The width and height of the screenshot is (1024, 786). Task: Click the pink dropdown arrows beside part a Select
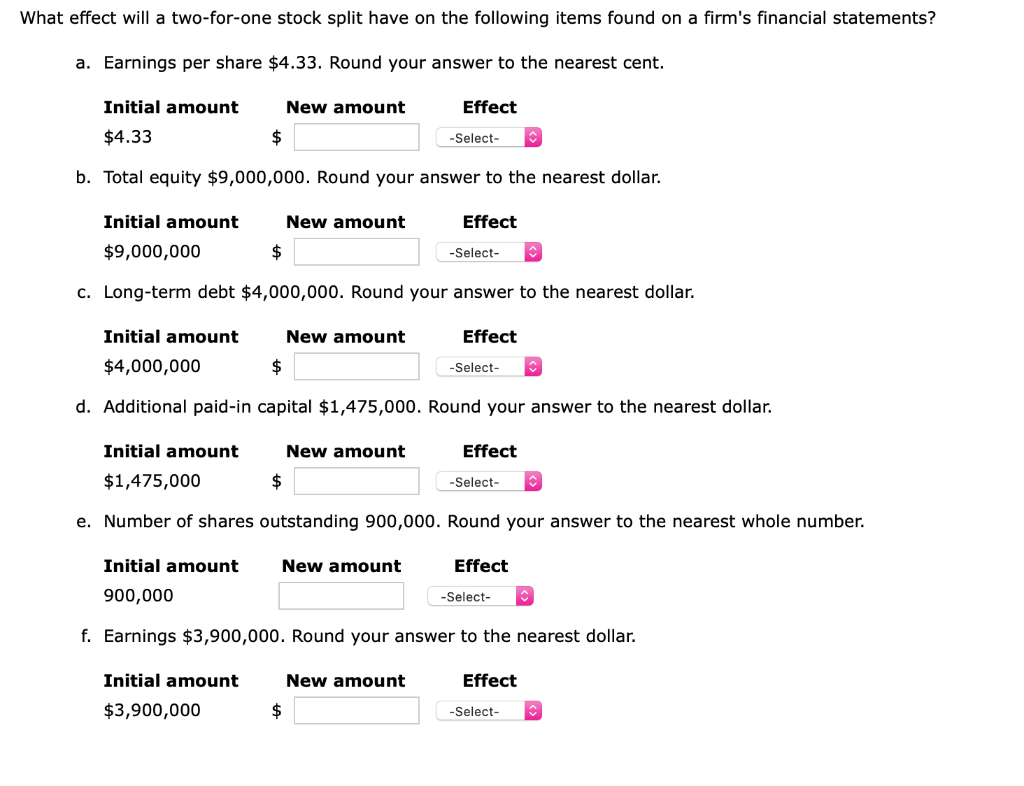coord(533,137)
